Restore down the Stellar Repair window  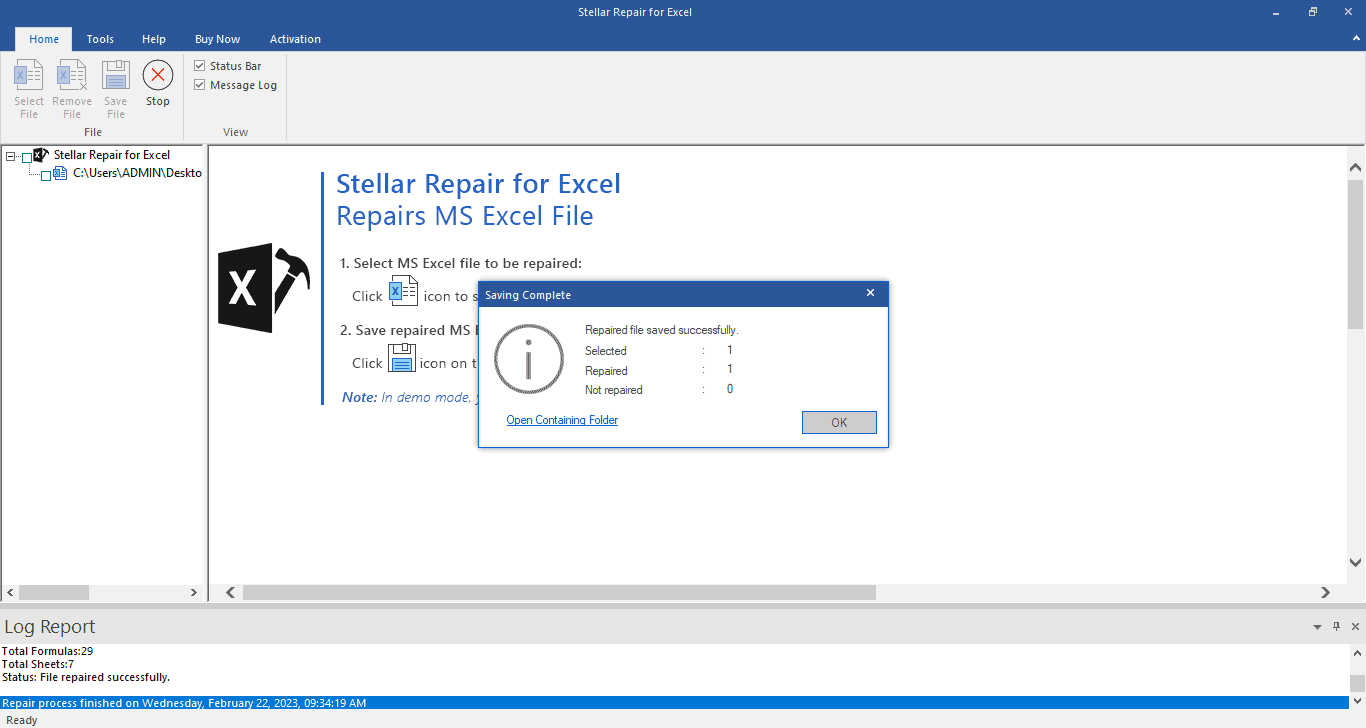tap(1313, 12)
